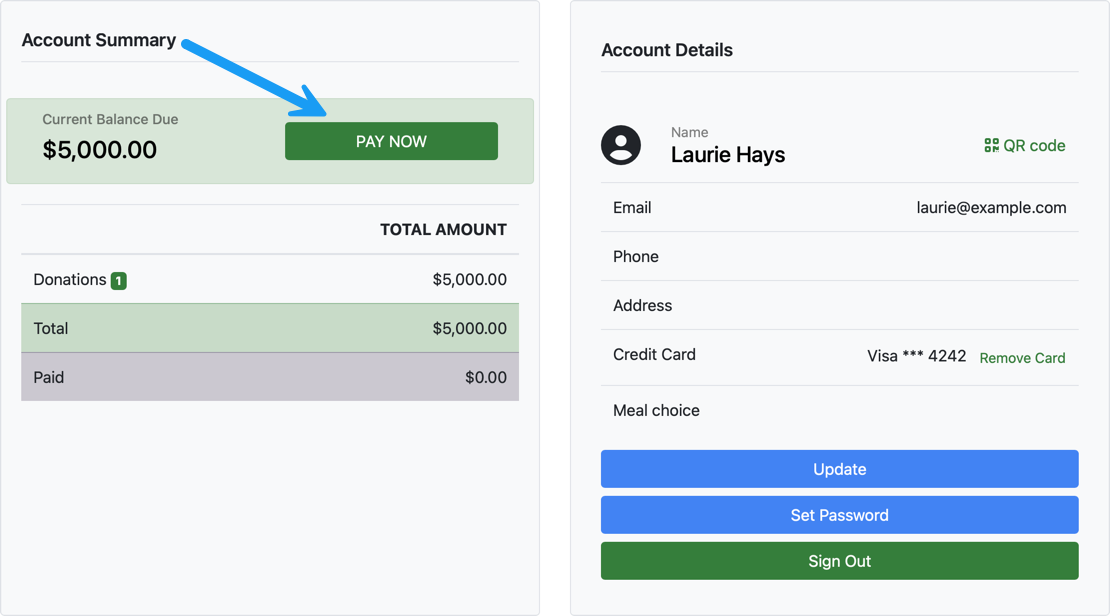
Task: Click the TOTAL AMOUNT column header
Action: click(443, 230)
